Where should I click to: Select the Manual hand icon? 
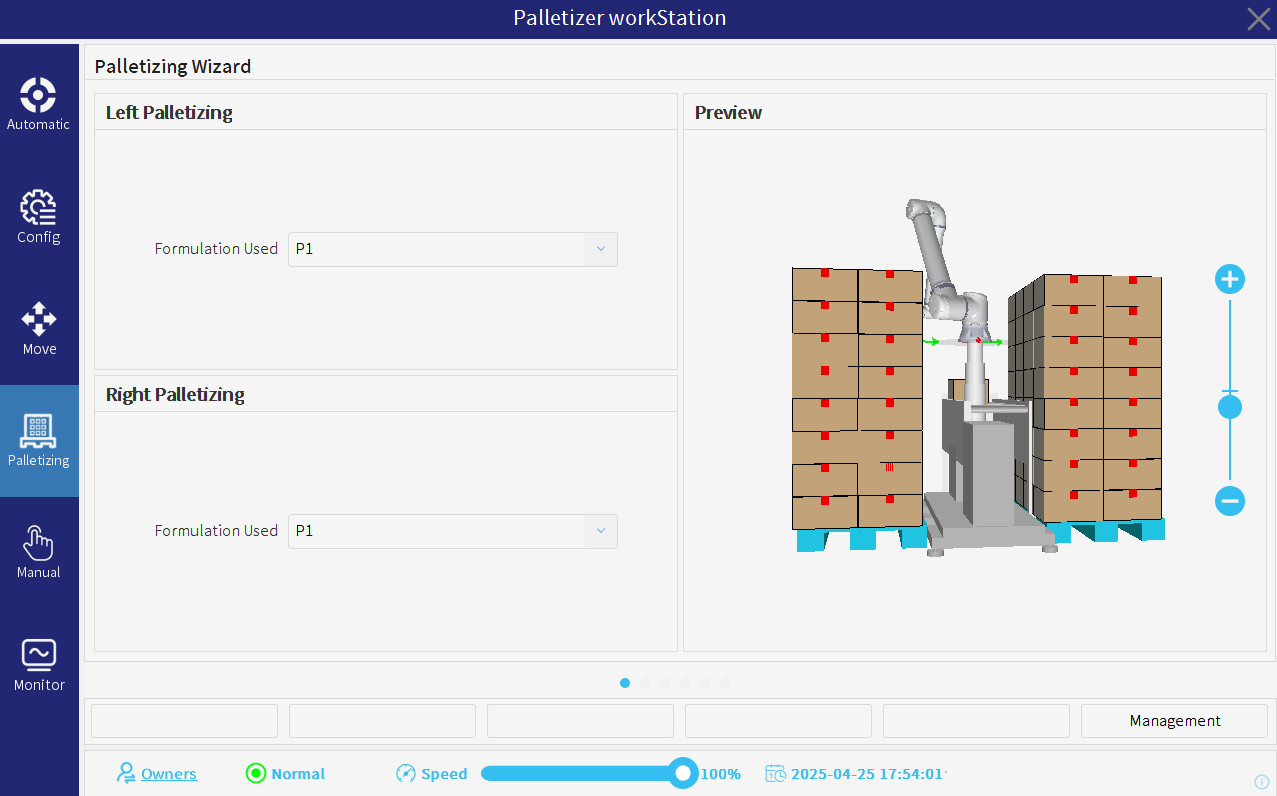38,543
